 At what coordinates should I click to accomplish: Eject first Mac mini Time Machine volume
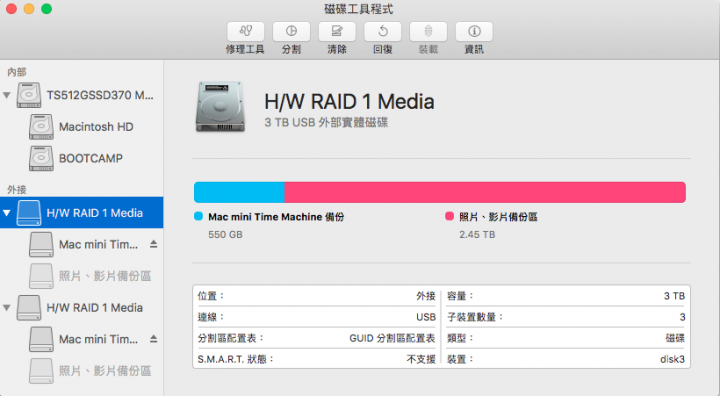click(154, 244)
